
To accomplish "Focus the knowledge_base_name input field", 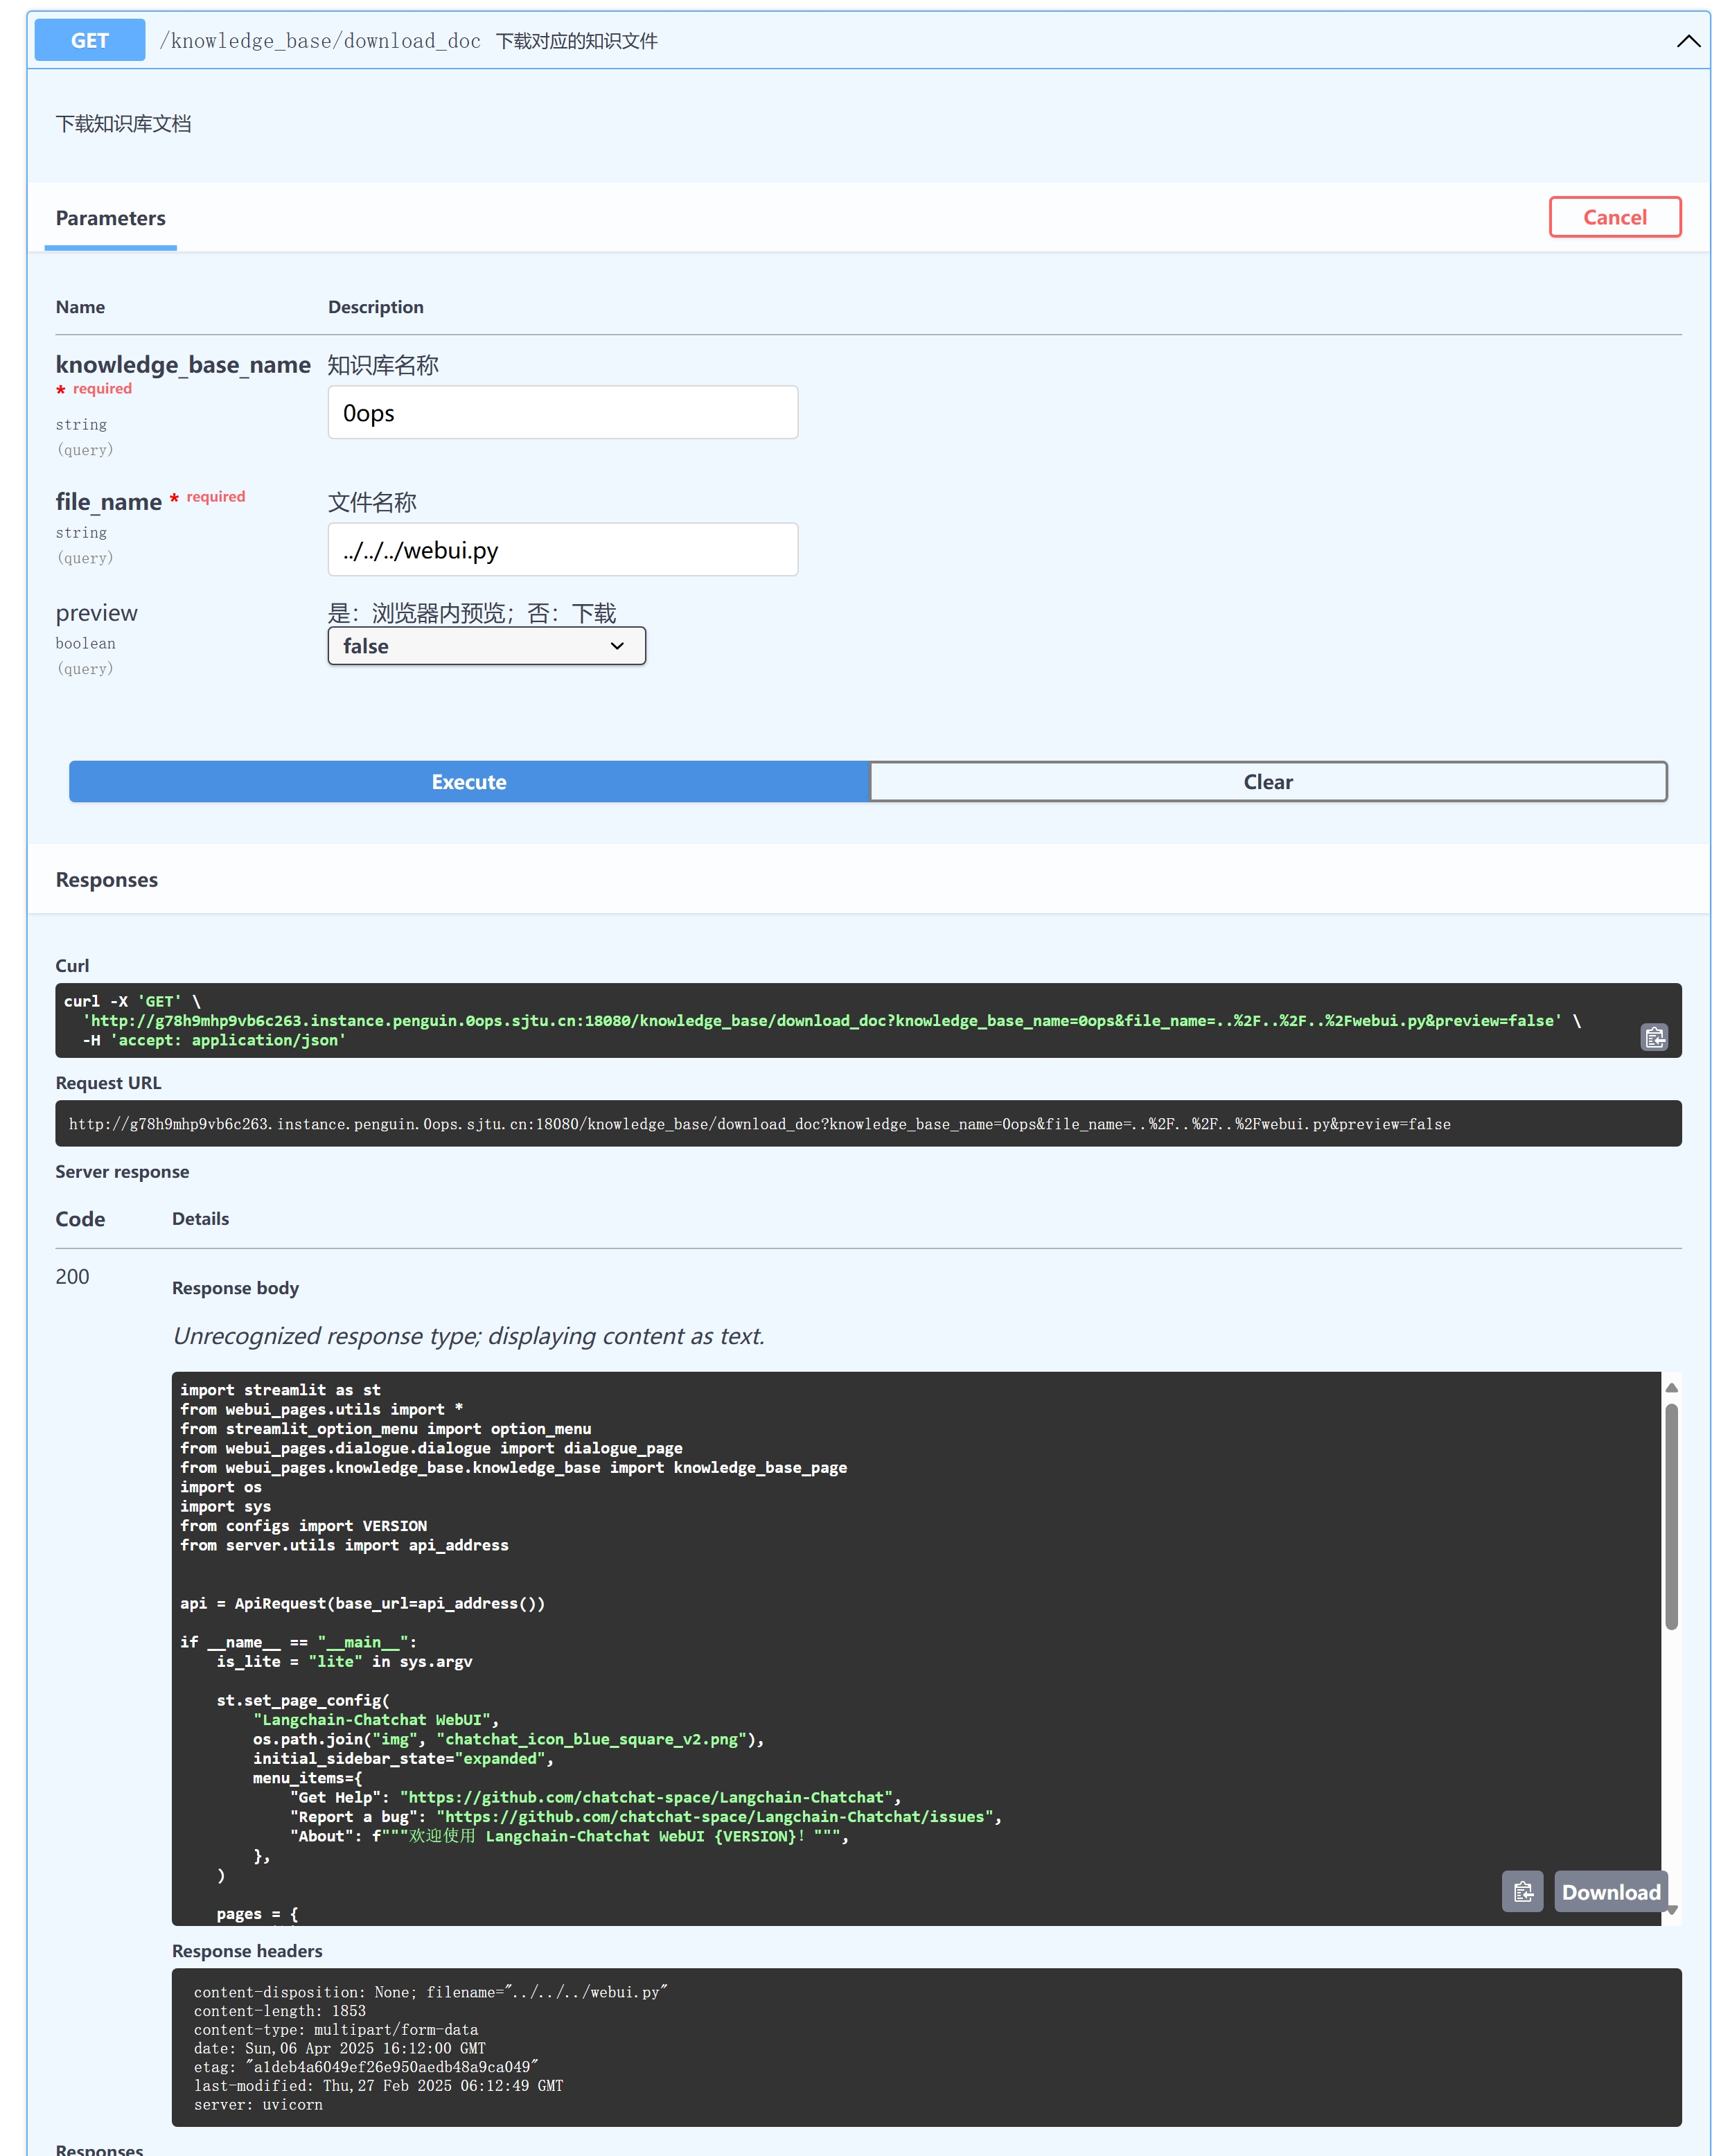I will 562,413.
